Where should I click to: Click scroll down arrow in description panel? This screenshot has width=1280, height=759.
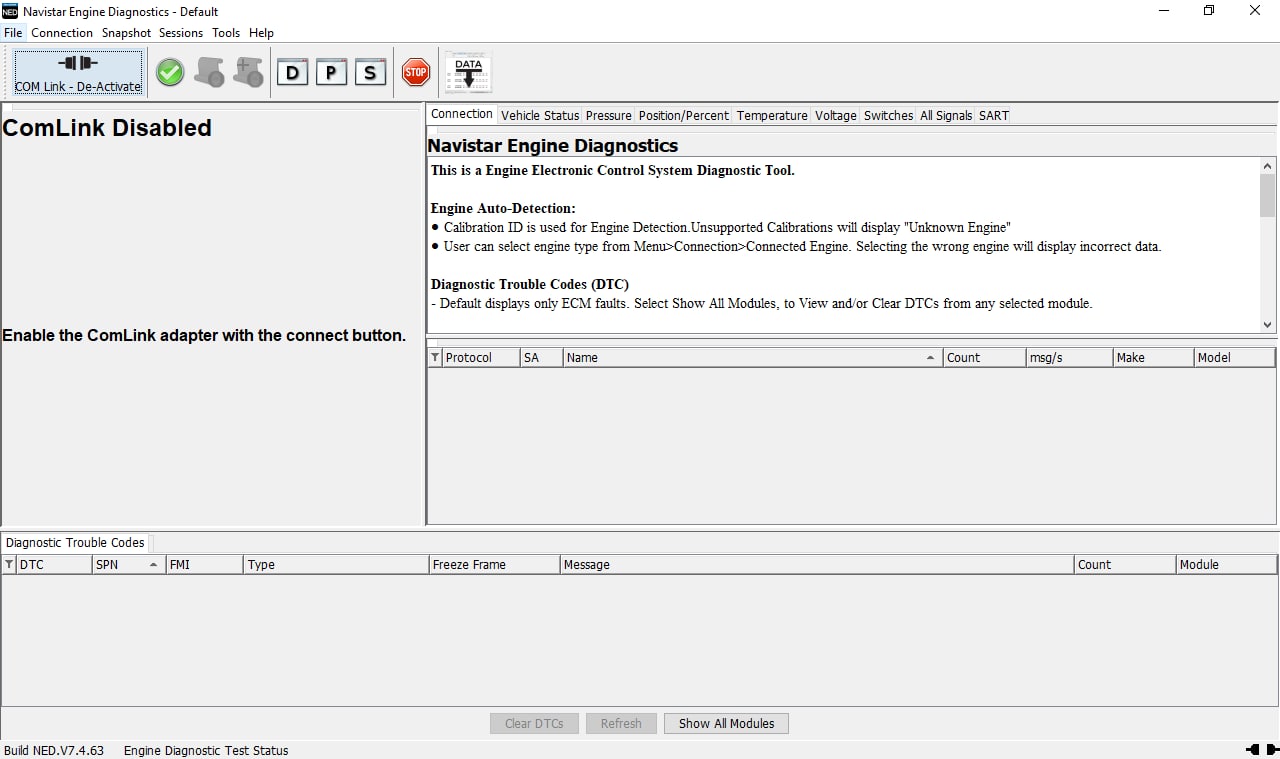1268,324
